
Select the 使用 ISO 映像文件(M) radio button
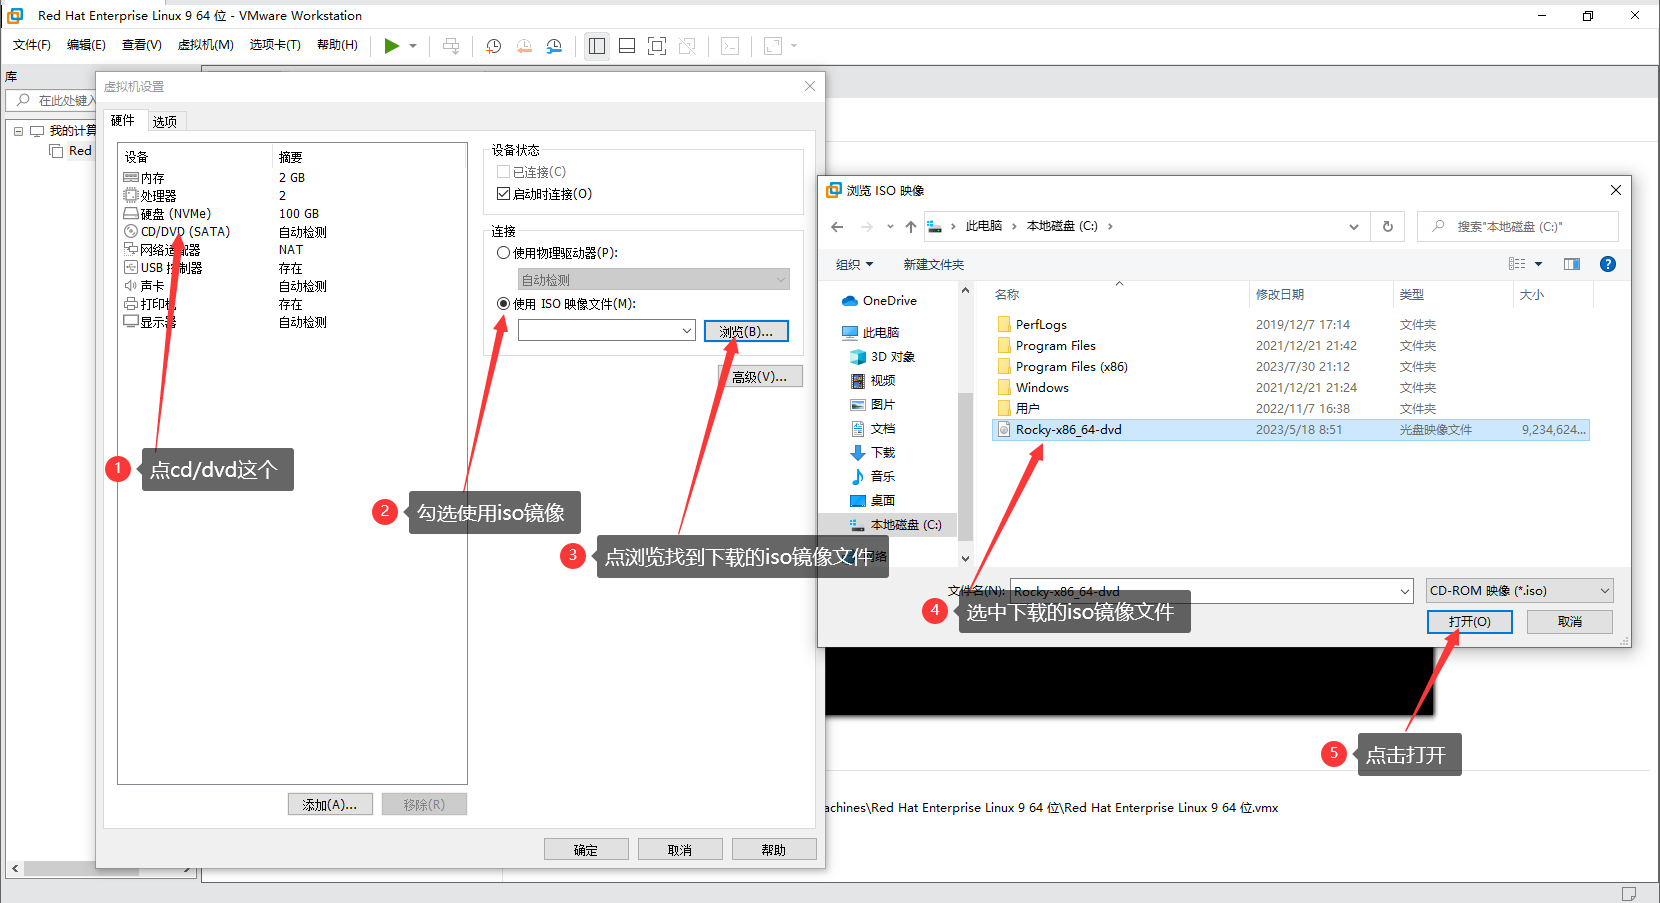pyautogui.click(x=504, y=304)
